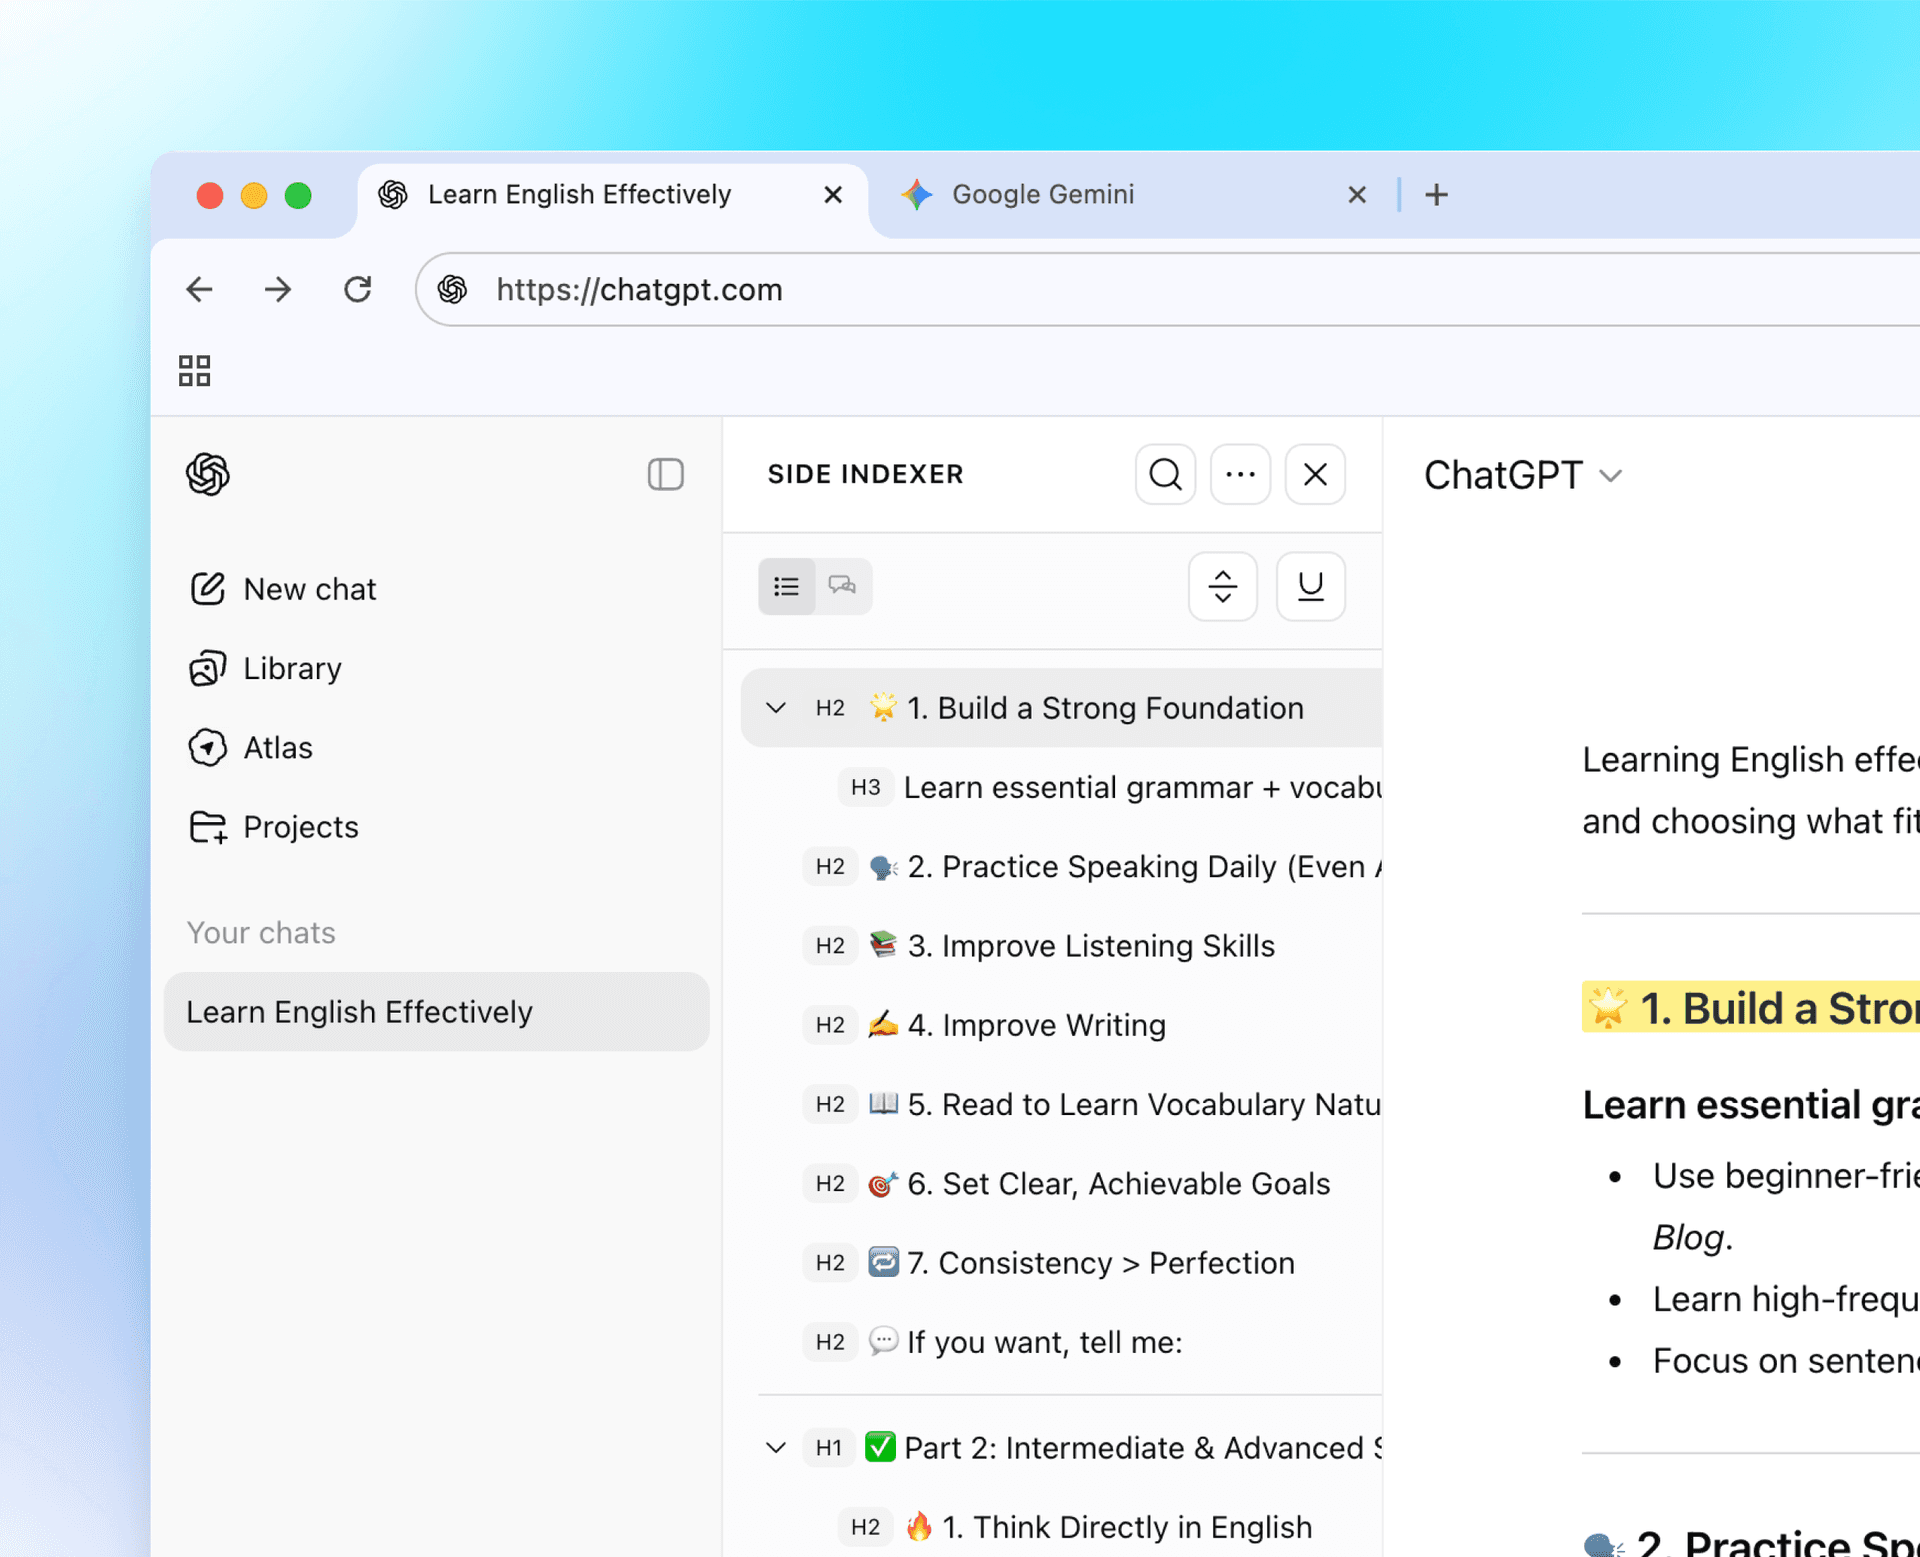Open the Projects section
This screenshot has width=1920, height=1557.
(300, 827)
